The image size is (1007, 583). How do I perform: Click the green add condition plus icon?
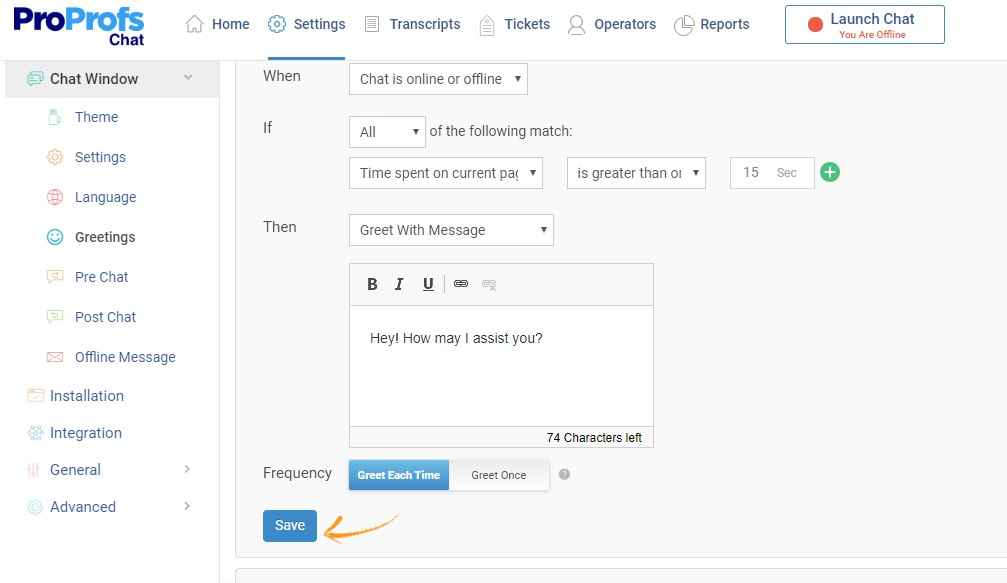(x=830, y=172)
